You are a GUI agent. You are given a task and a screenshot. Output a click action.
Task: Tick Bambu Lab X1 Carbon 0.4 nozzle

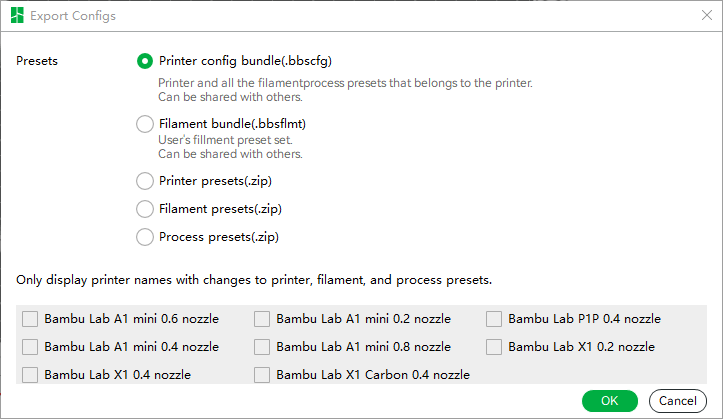tap(262, 375)
